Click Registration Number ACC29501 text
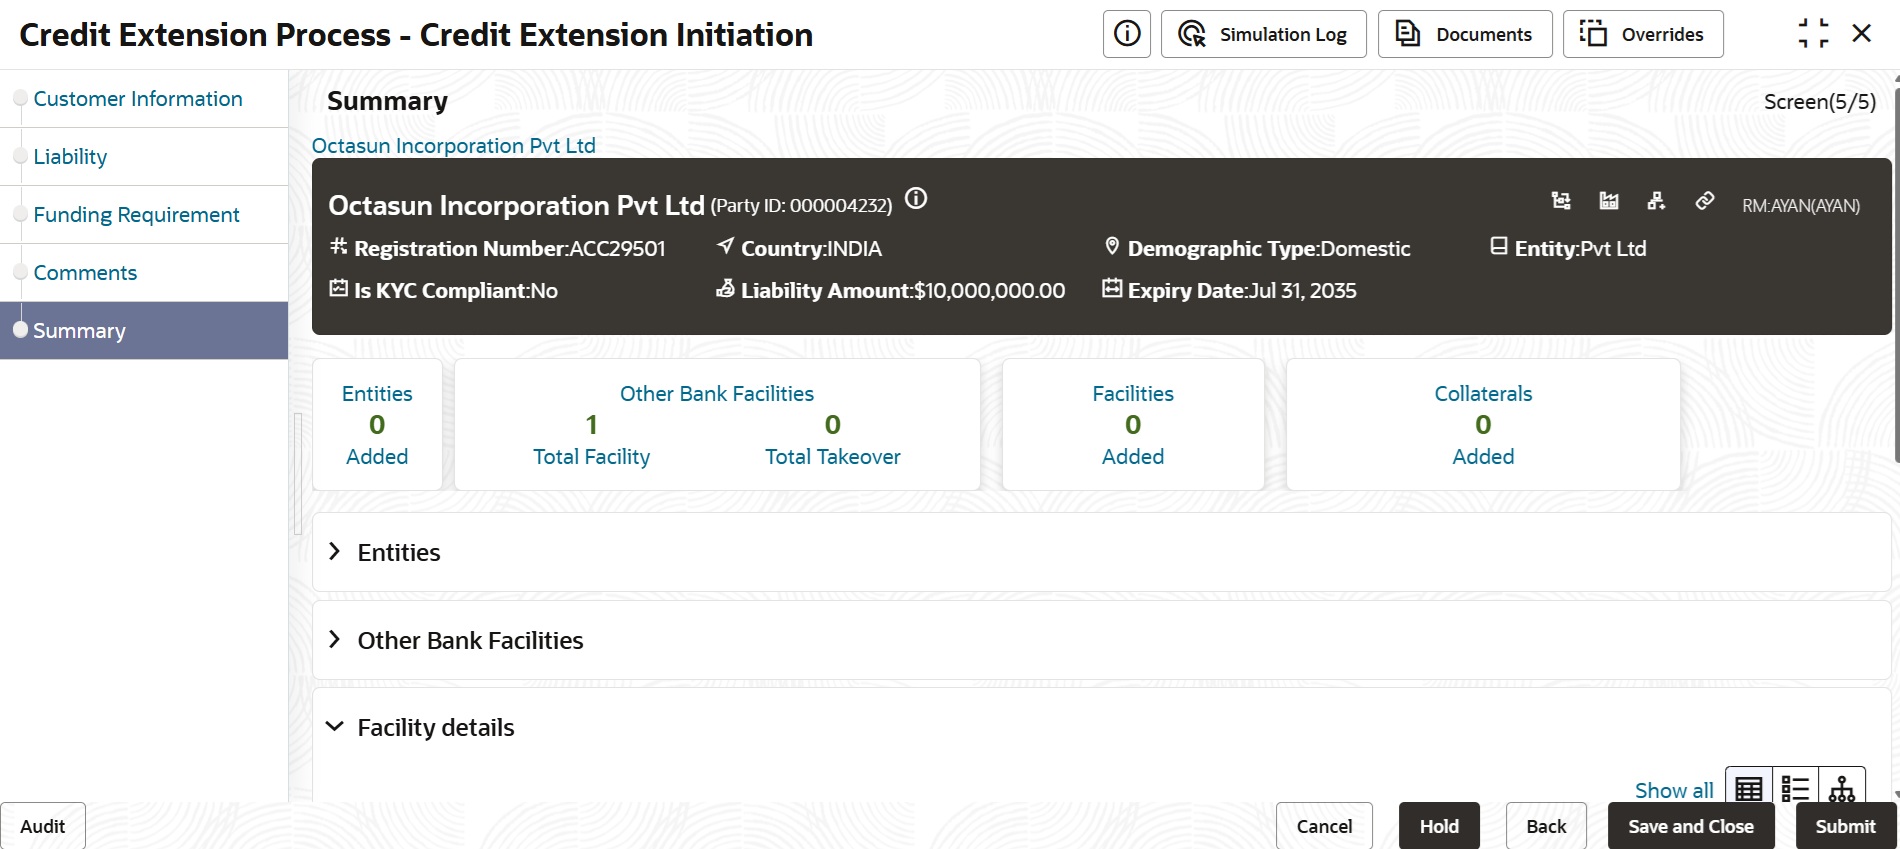1900x849 pixels. (510, 249)
